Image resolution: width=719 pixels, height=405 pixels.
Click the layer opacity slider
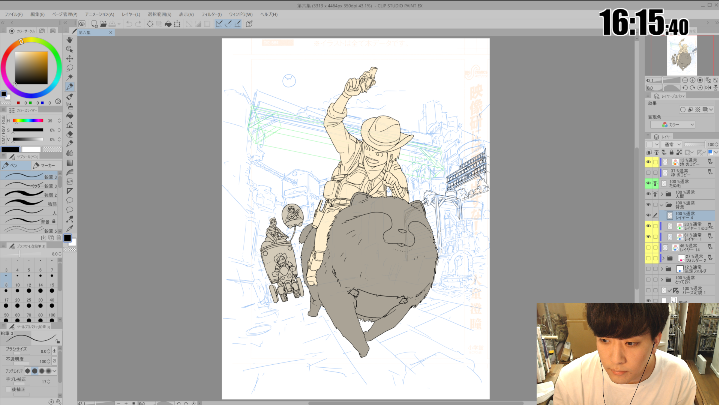[x=694, y=144]
